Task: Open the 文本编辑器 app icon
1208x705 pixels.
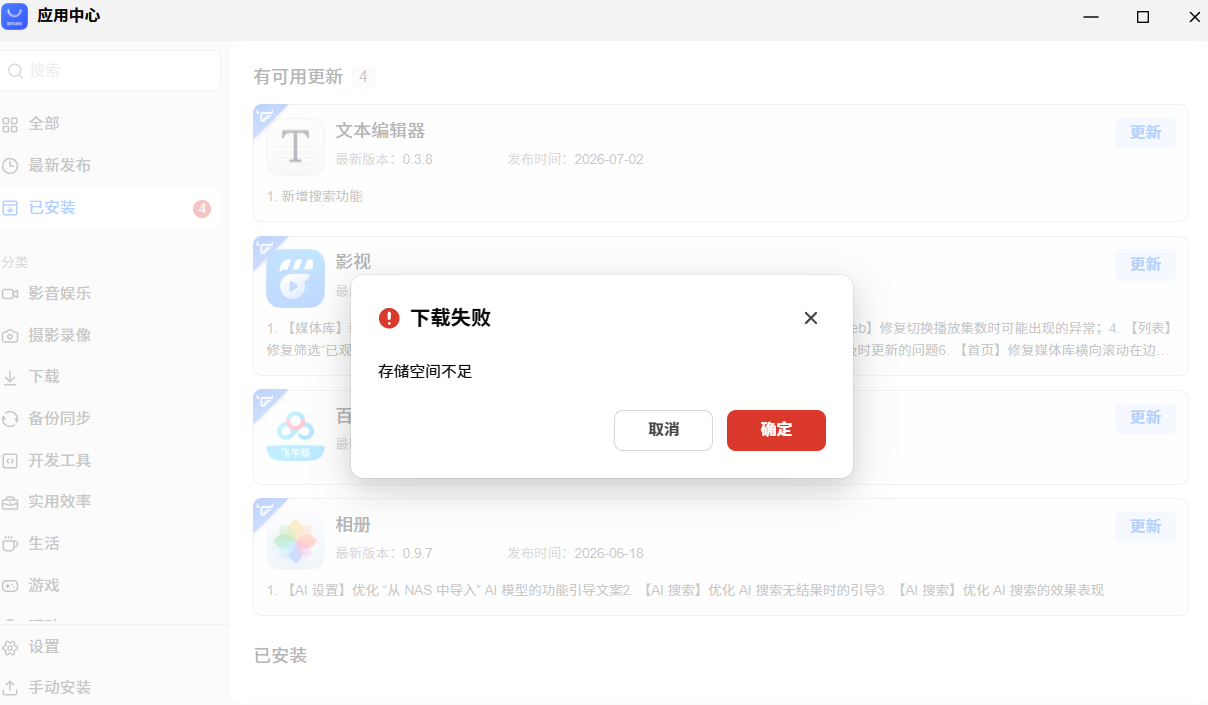Action: (295, 147)
